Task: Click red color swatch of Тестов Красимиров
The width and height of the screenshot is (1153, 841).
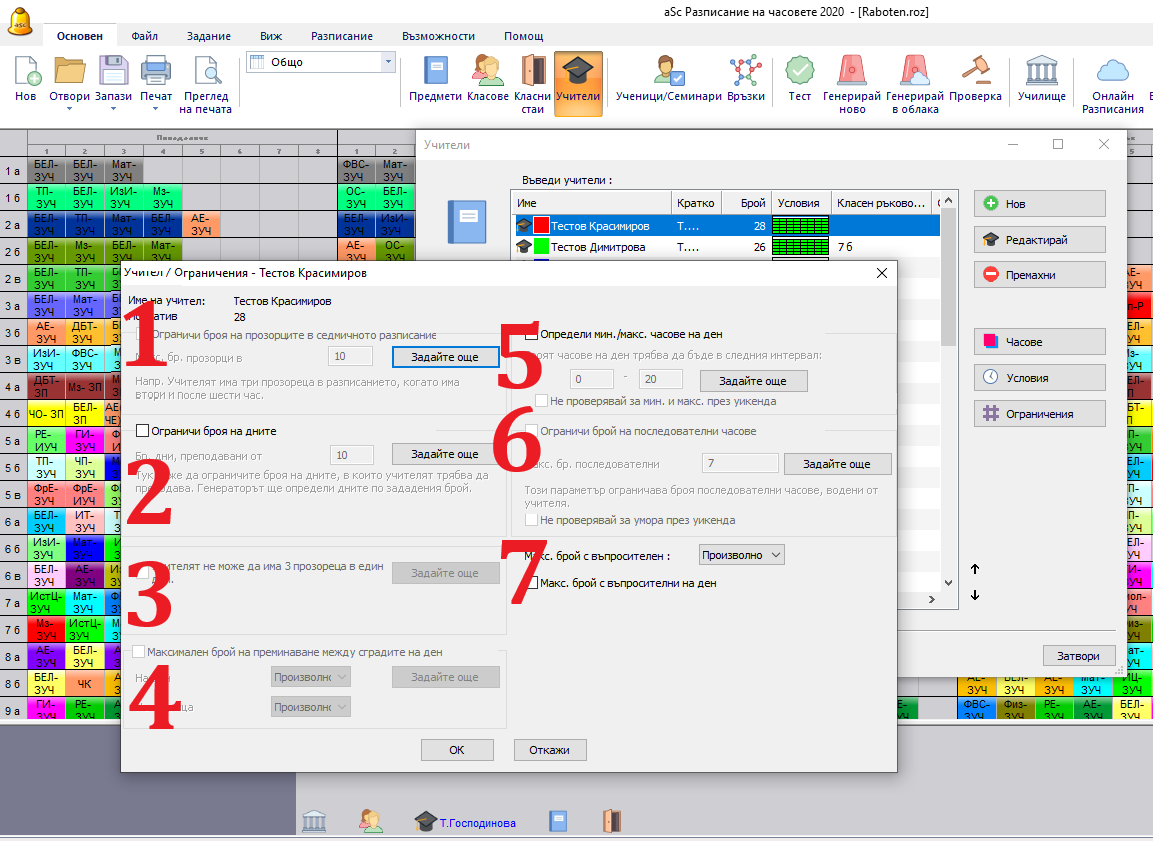Action: (541, 227)
